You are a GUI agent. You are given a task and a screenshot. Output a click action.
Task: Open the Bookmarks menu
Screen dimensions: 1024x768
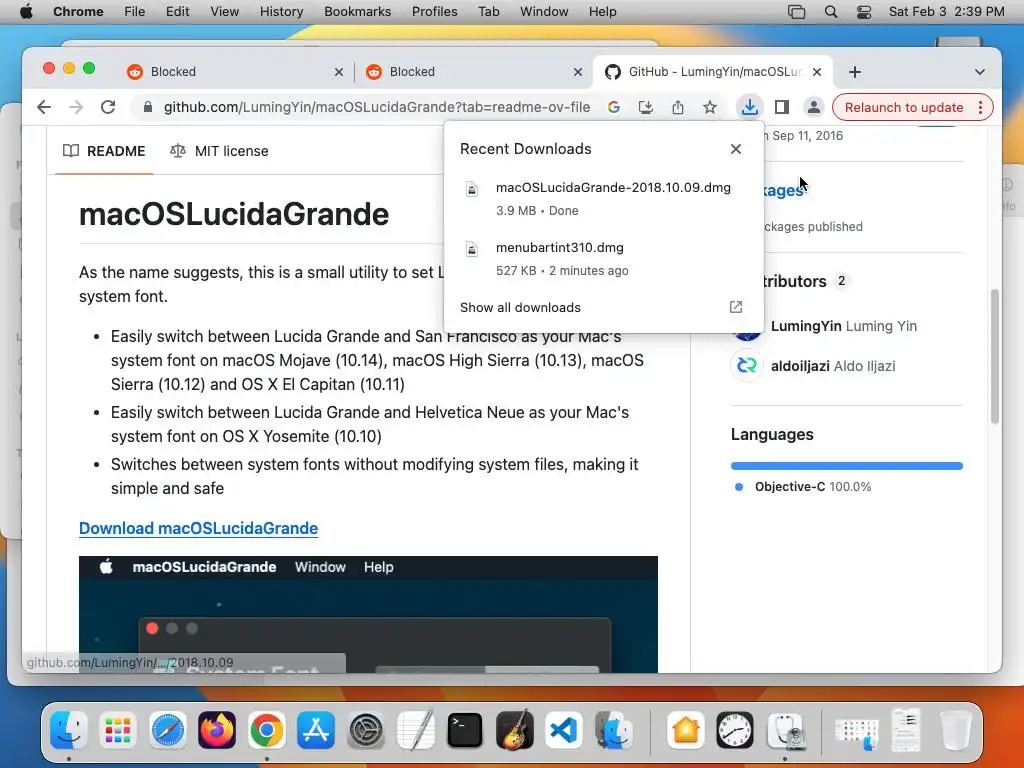tap(357, 12)
